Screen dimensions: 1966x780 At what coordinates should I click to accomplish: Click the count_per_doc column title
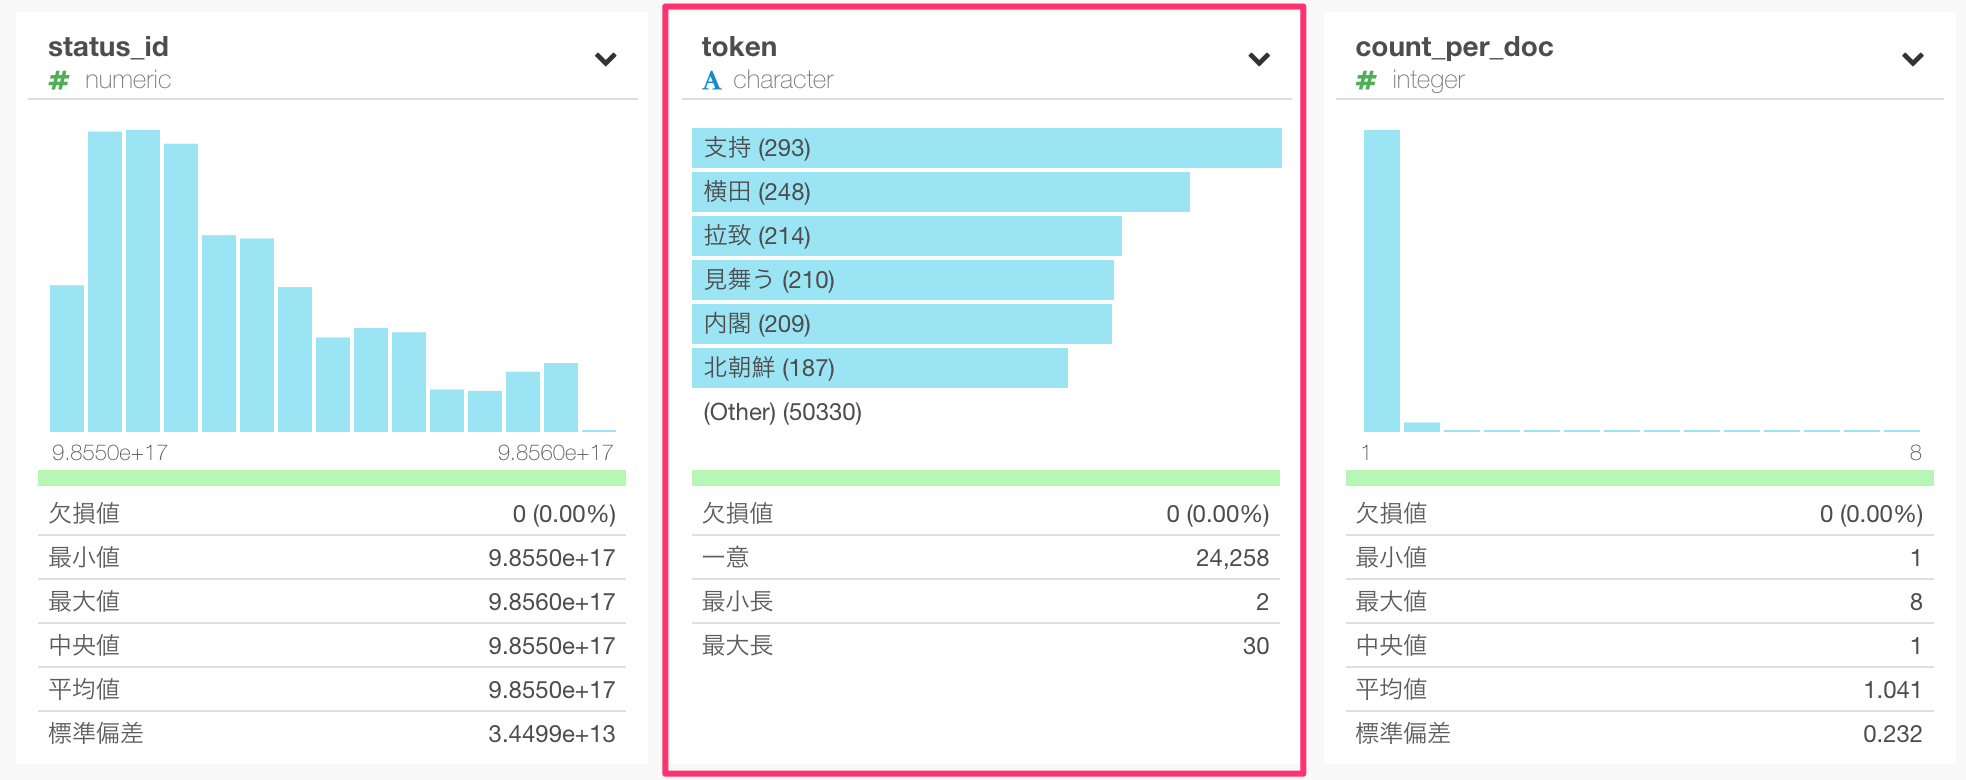(1453, 47)
